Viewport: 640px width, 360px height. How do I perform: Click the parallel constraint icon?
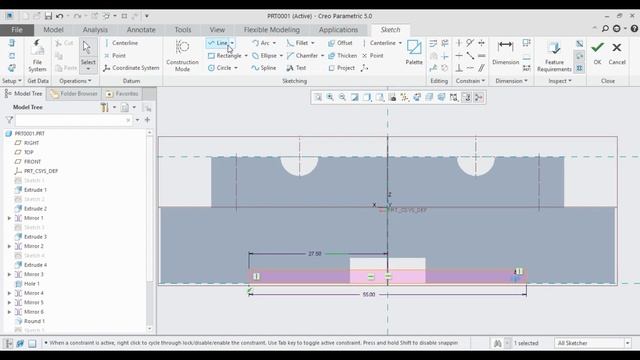(x=482, y=68)
